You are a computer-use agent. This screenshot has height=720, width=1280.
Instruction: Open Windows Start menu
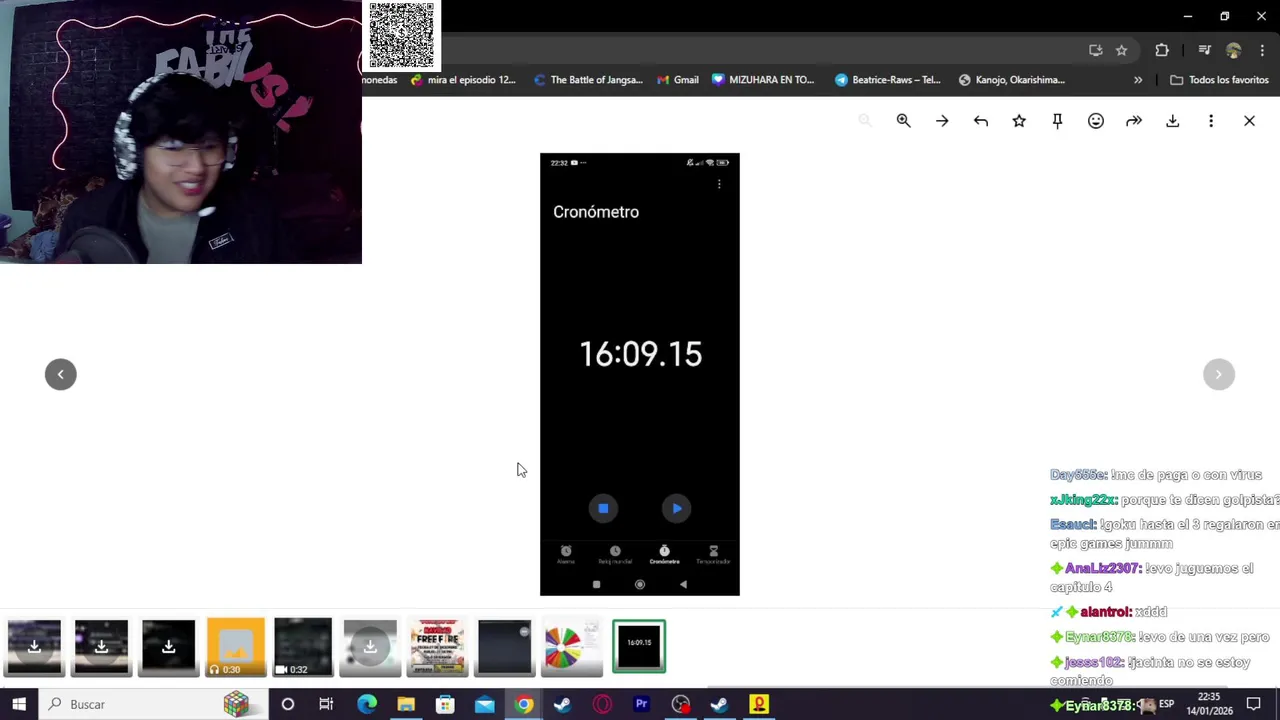(x=19, y=704)
